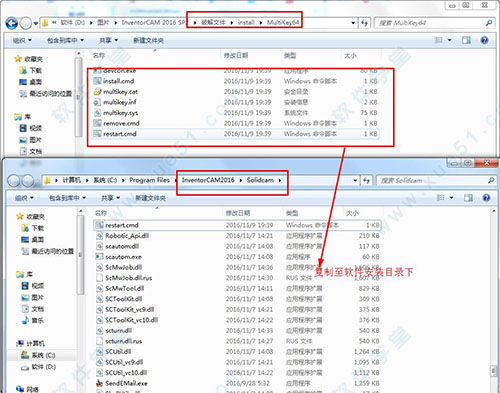The image size is (500, 393).
Task: Expand 包含到库中 dropdown in lower window
Action: click(x=67, y=198)
